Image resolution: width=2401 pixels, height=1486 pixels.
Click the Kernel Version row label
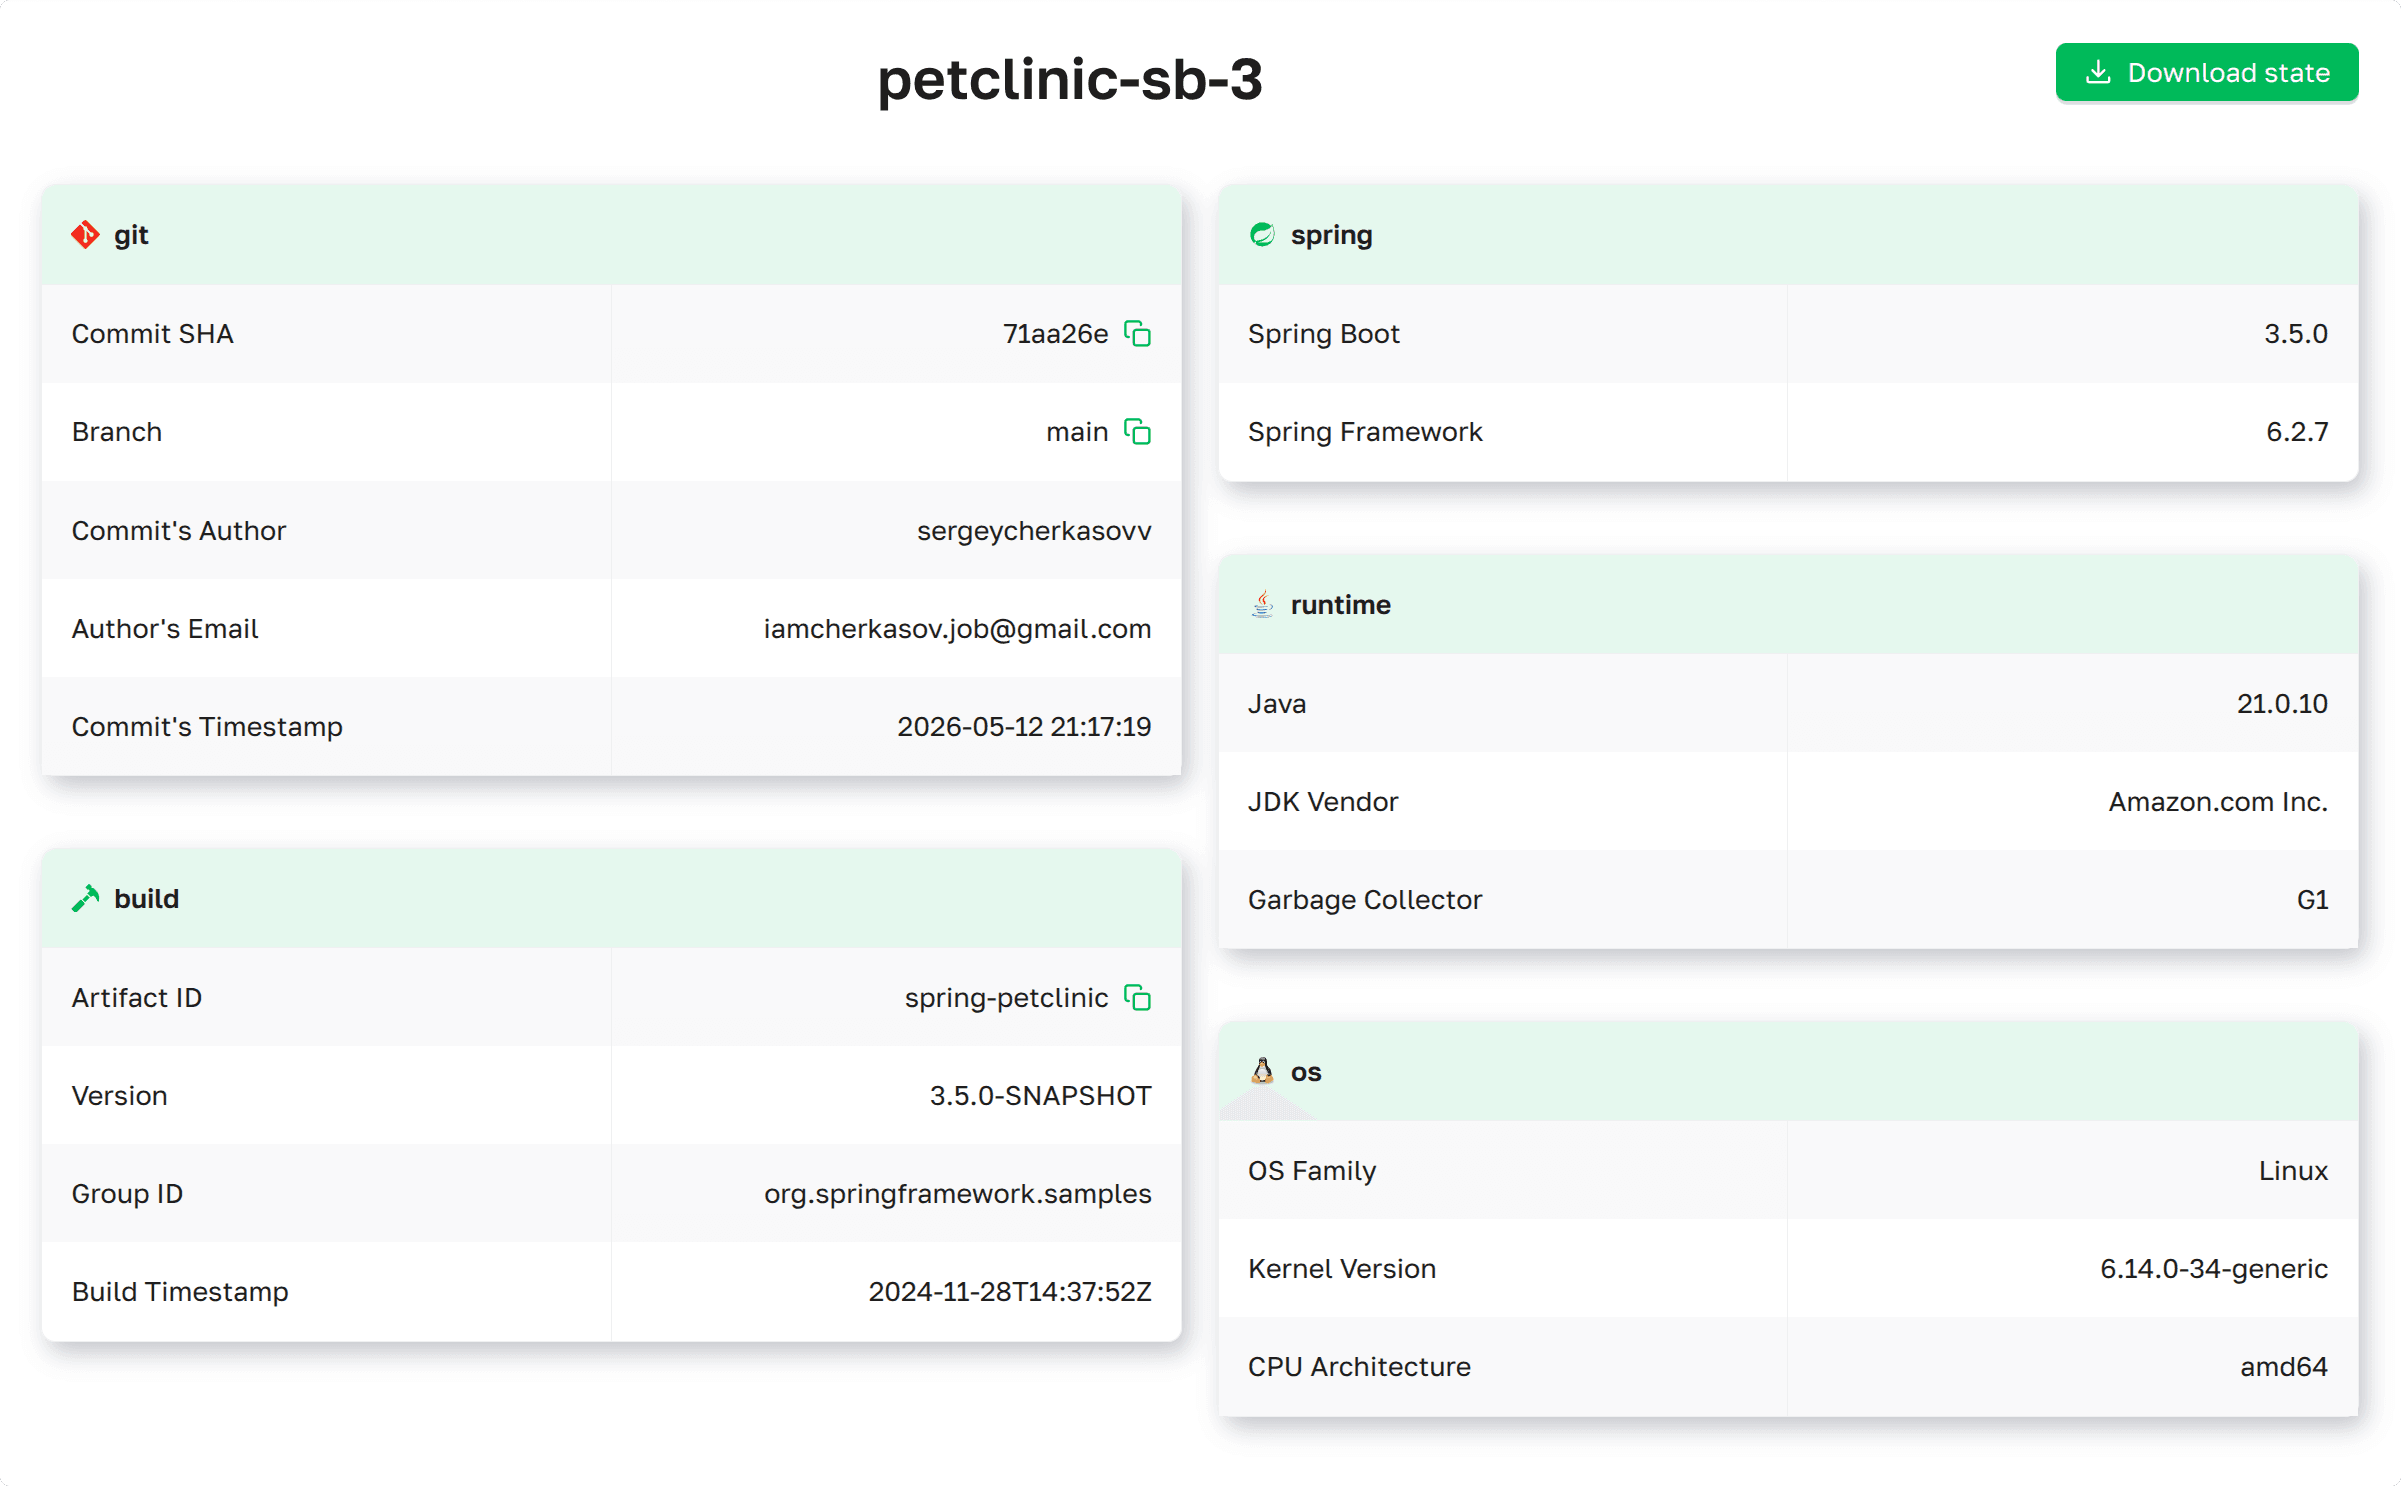pyautogui.click(x=1342, y=1269)
